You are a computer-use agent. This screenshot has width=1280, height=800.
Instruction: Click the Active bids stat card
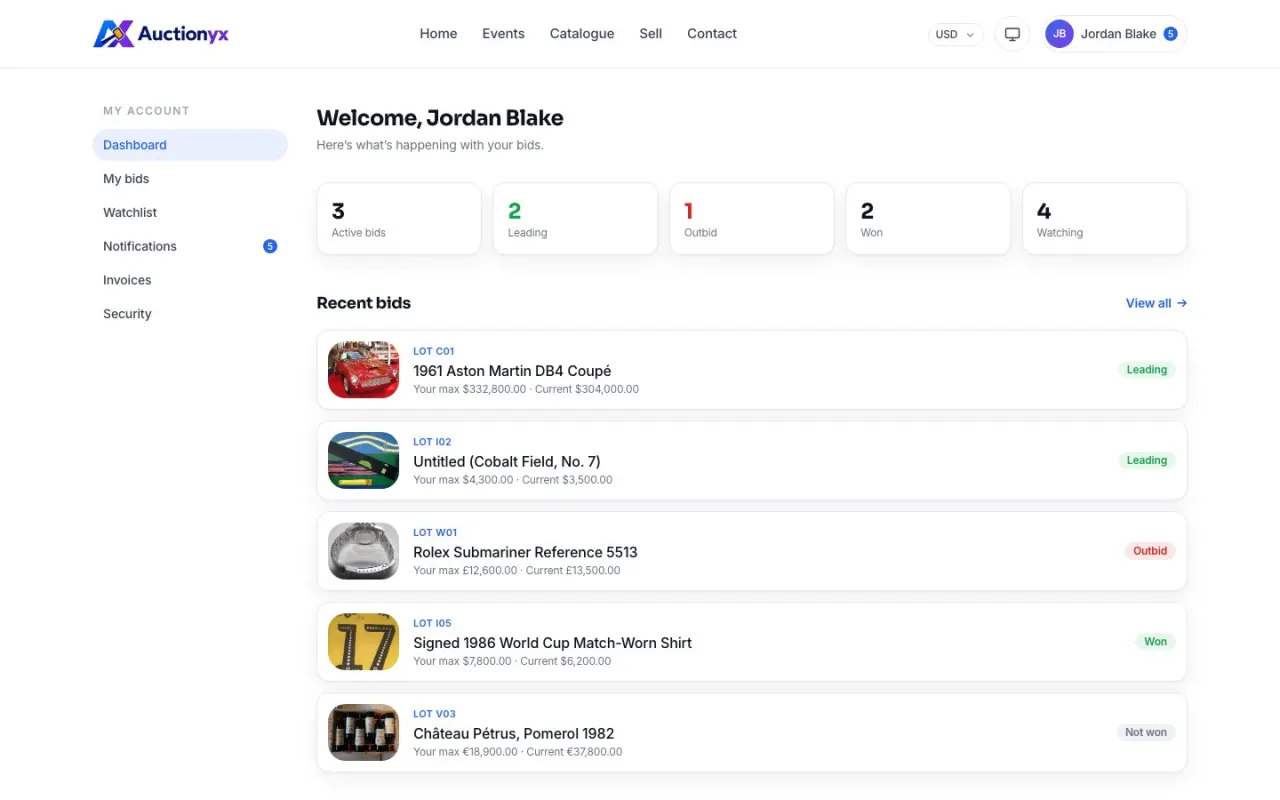pyautogui.click(x=399, y=219)
